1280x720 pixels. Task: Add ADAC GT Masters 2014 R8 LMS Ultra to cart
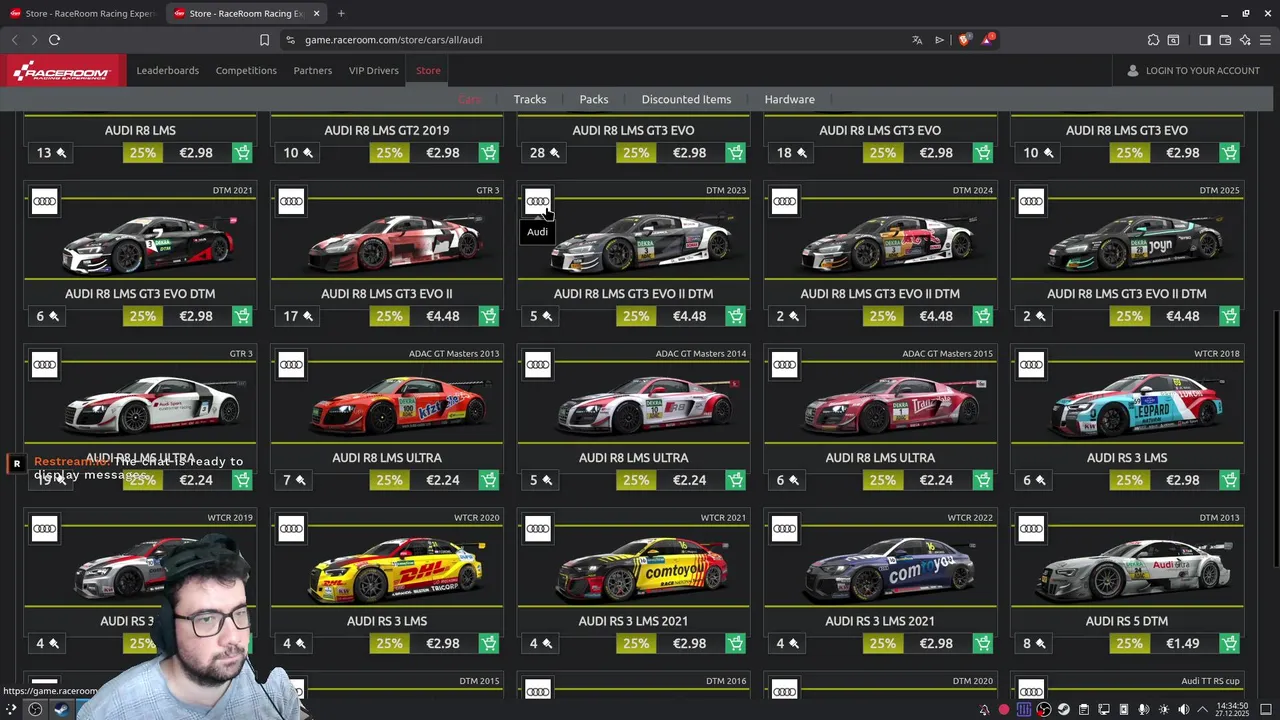tap(736, 480)
